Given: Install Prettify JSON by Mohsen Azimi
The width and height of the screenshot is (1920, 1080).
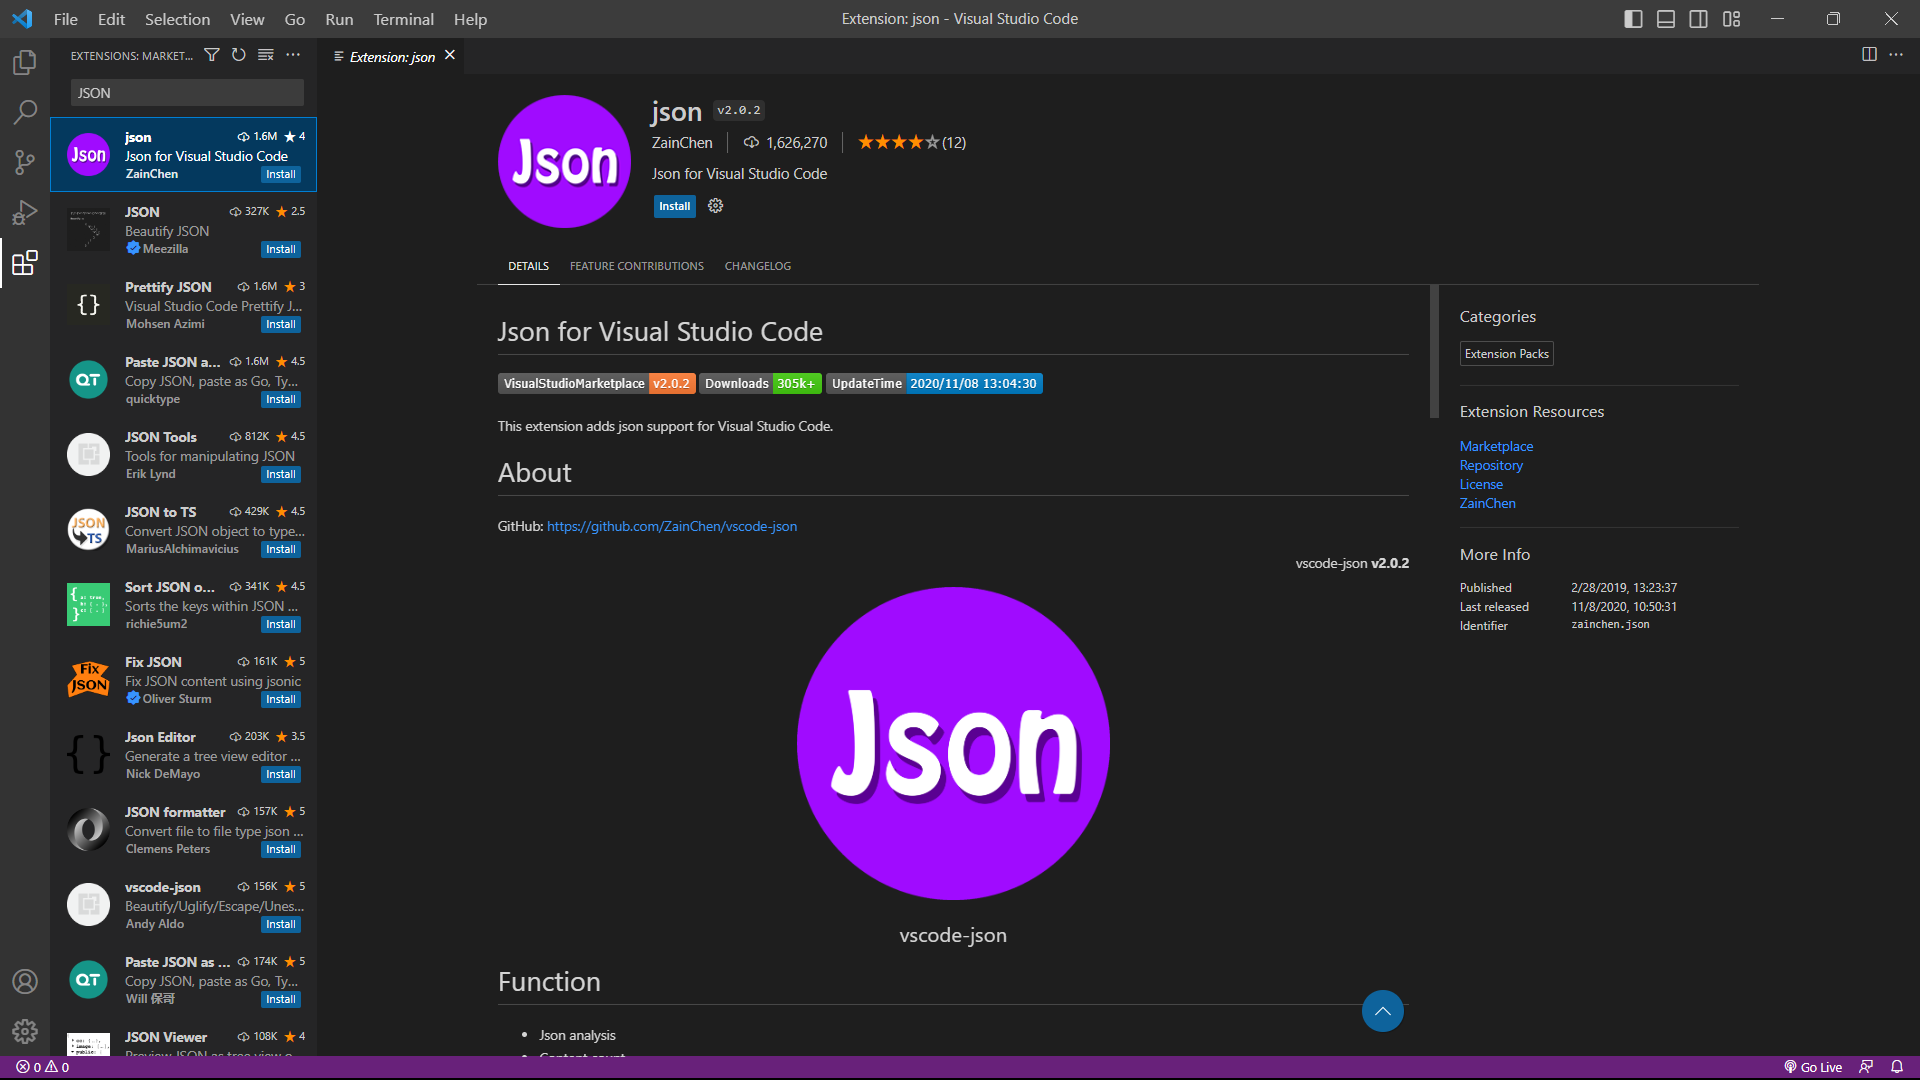Looking at the screenshot, I should pyautogui.click(x=281, y=324).
